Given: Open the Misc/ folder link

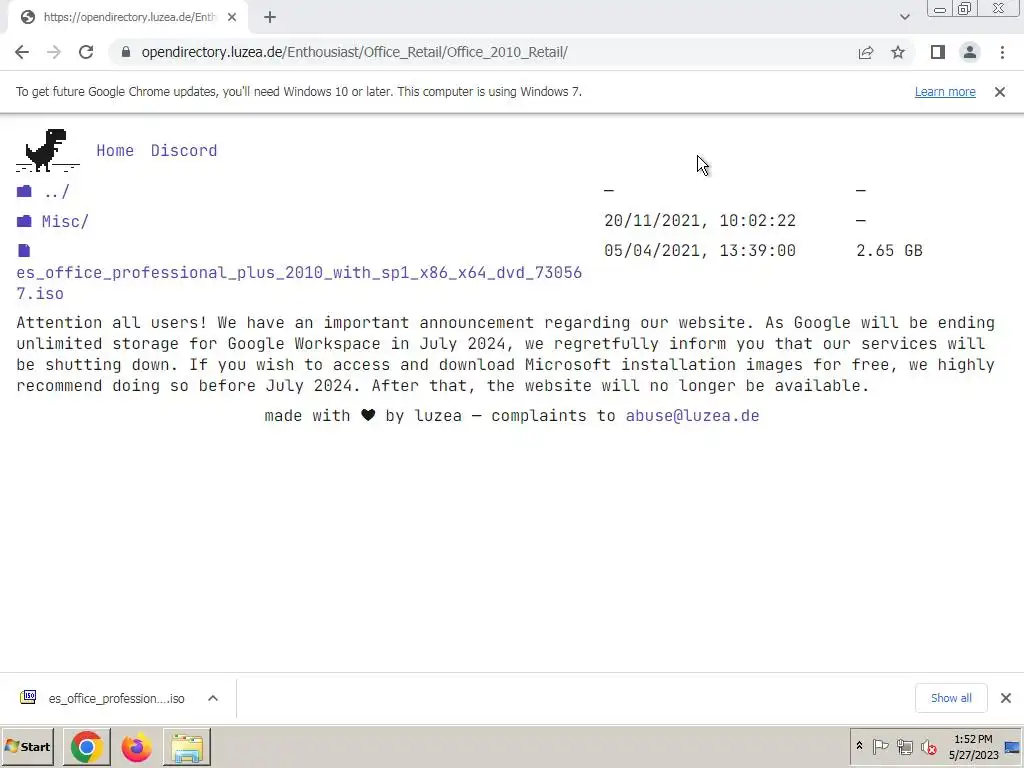Looking at the screenshot, I should [65, 221].
